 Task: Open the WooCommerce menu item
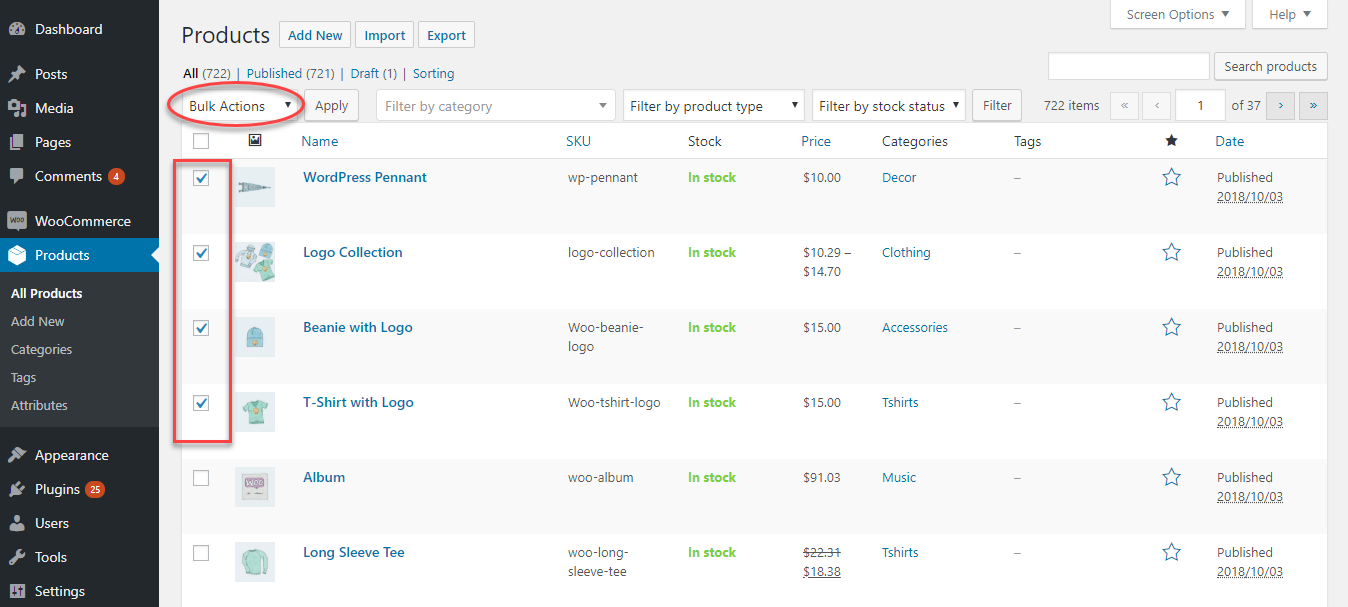click(x=79, y=221)
